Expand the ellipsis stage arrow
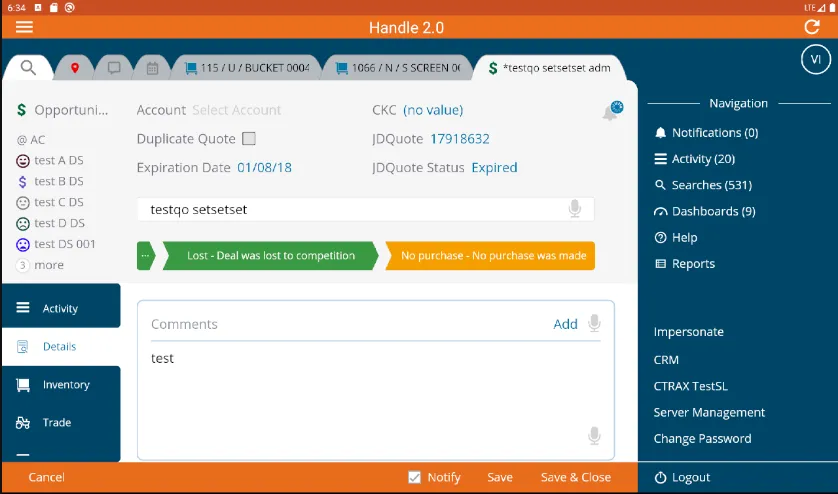The image size is (838, 494). pyautogui.click(x=145, y=256)
